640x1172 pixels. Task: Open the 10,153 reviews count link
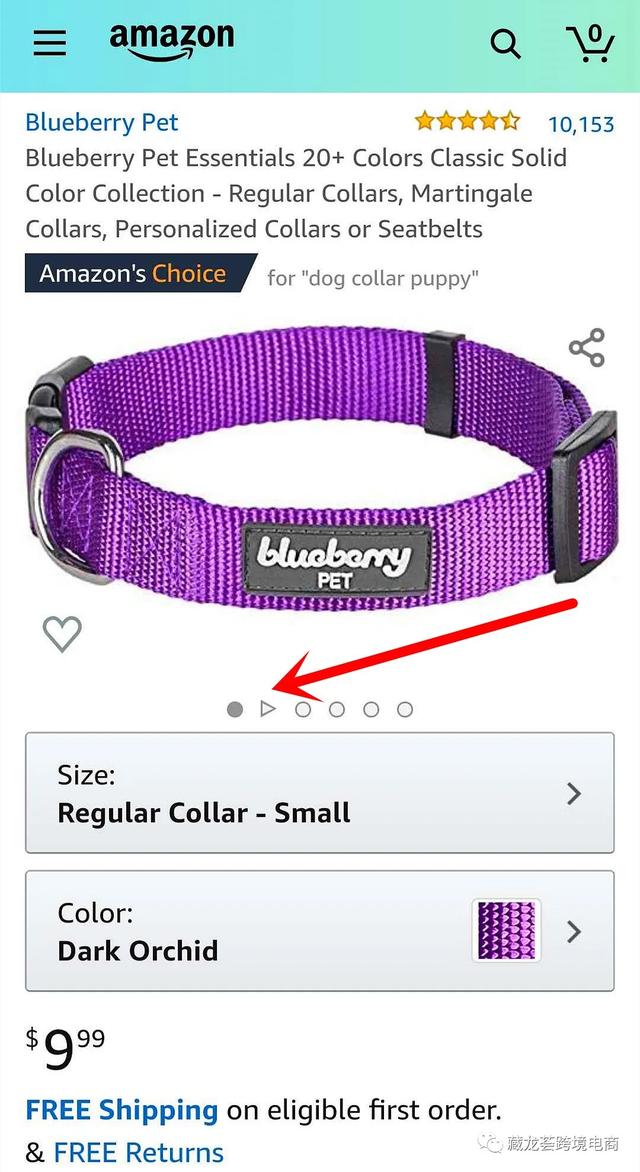pos(581,124)
